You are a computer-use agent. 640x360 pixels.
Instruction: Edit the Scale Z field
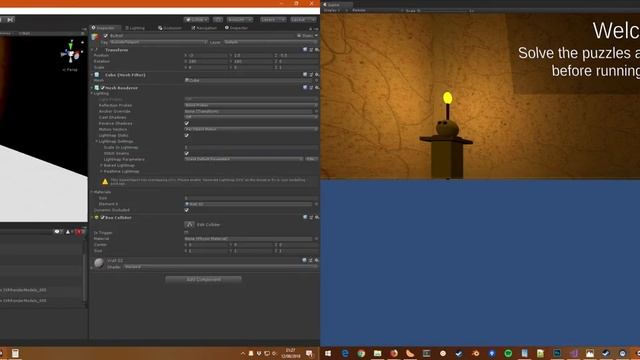[x=298, y=67]
